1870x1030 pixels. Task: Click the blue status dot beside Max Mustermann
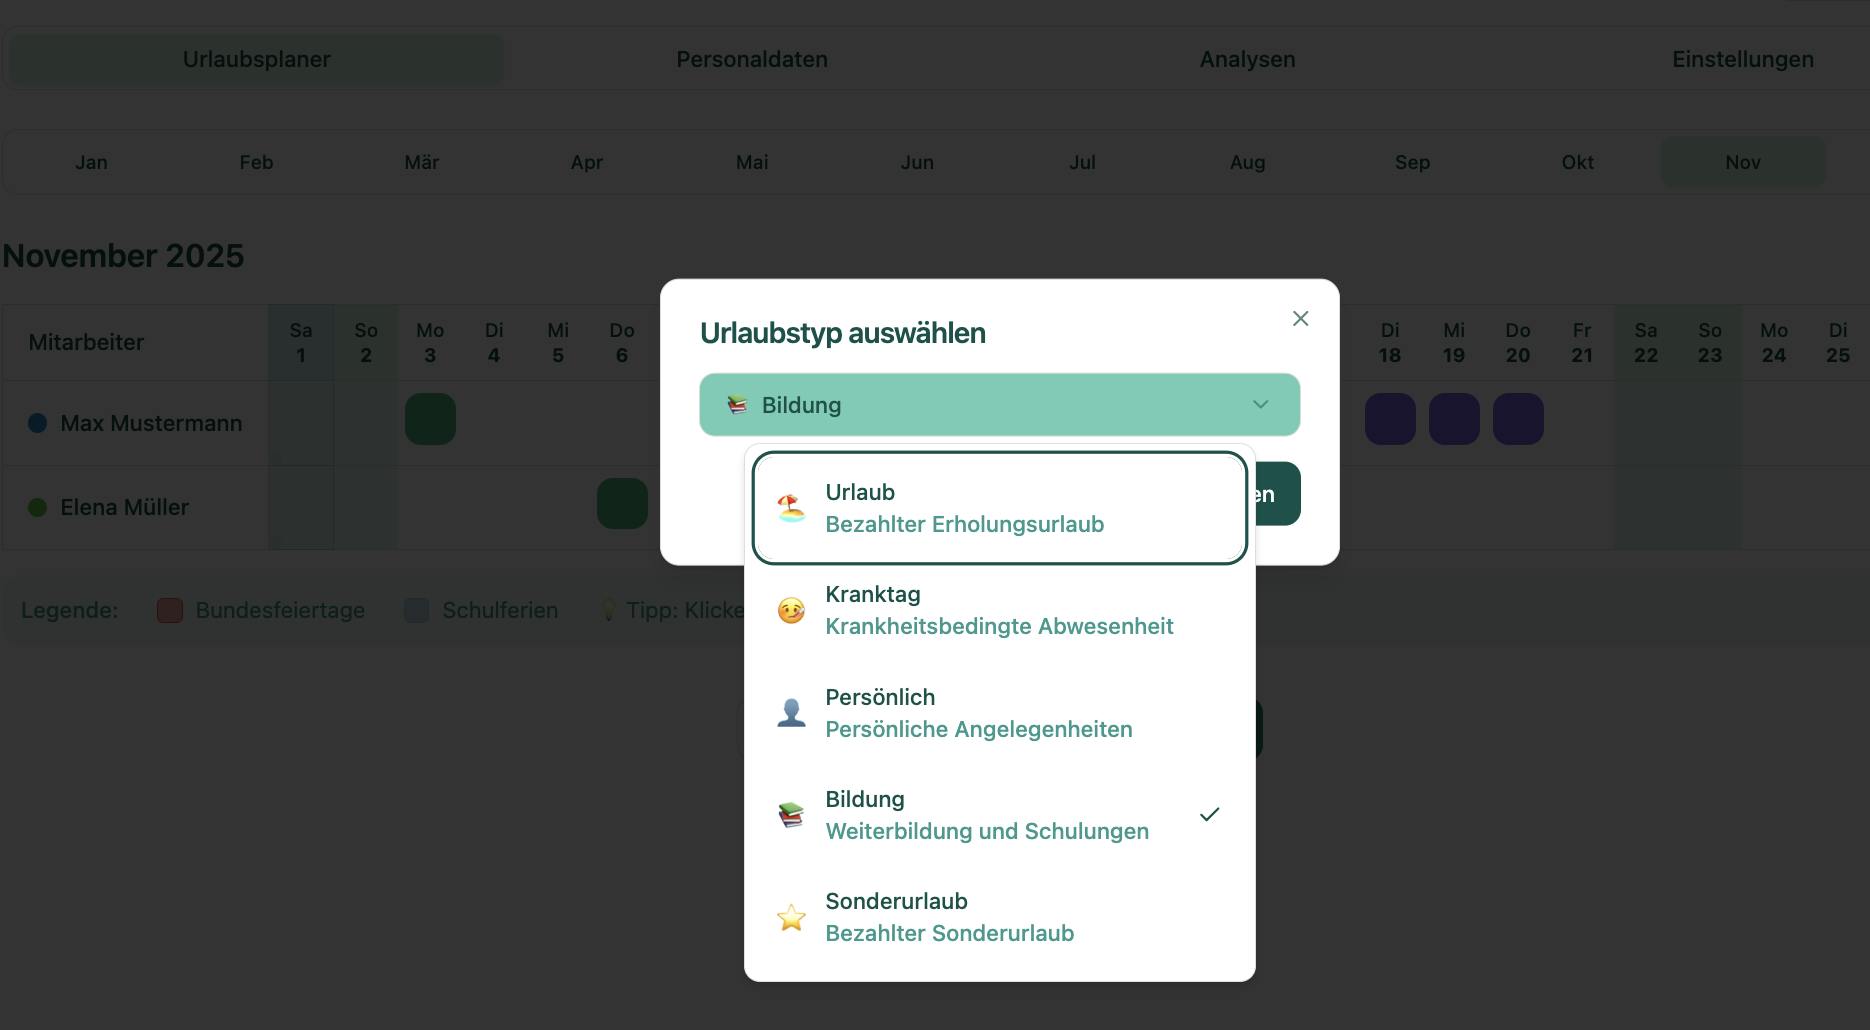(x=38, y=422)
